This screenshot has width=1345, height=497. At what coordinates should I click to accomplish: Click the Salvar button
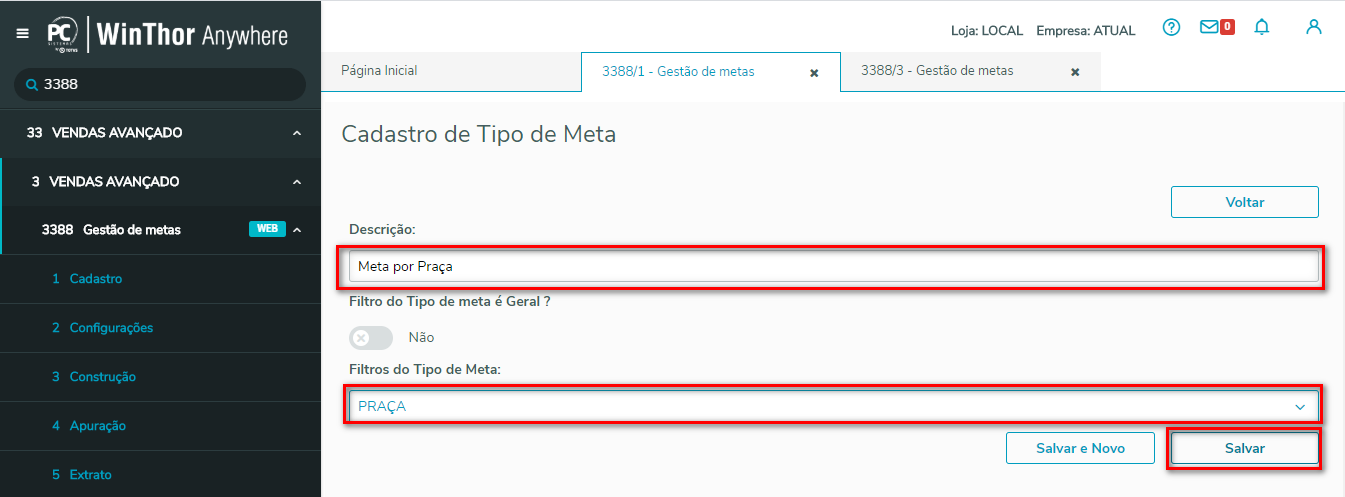pyautogui.click(x=1244, y=449)
